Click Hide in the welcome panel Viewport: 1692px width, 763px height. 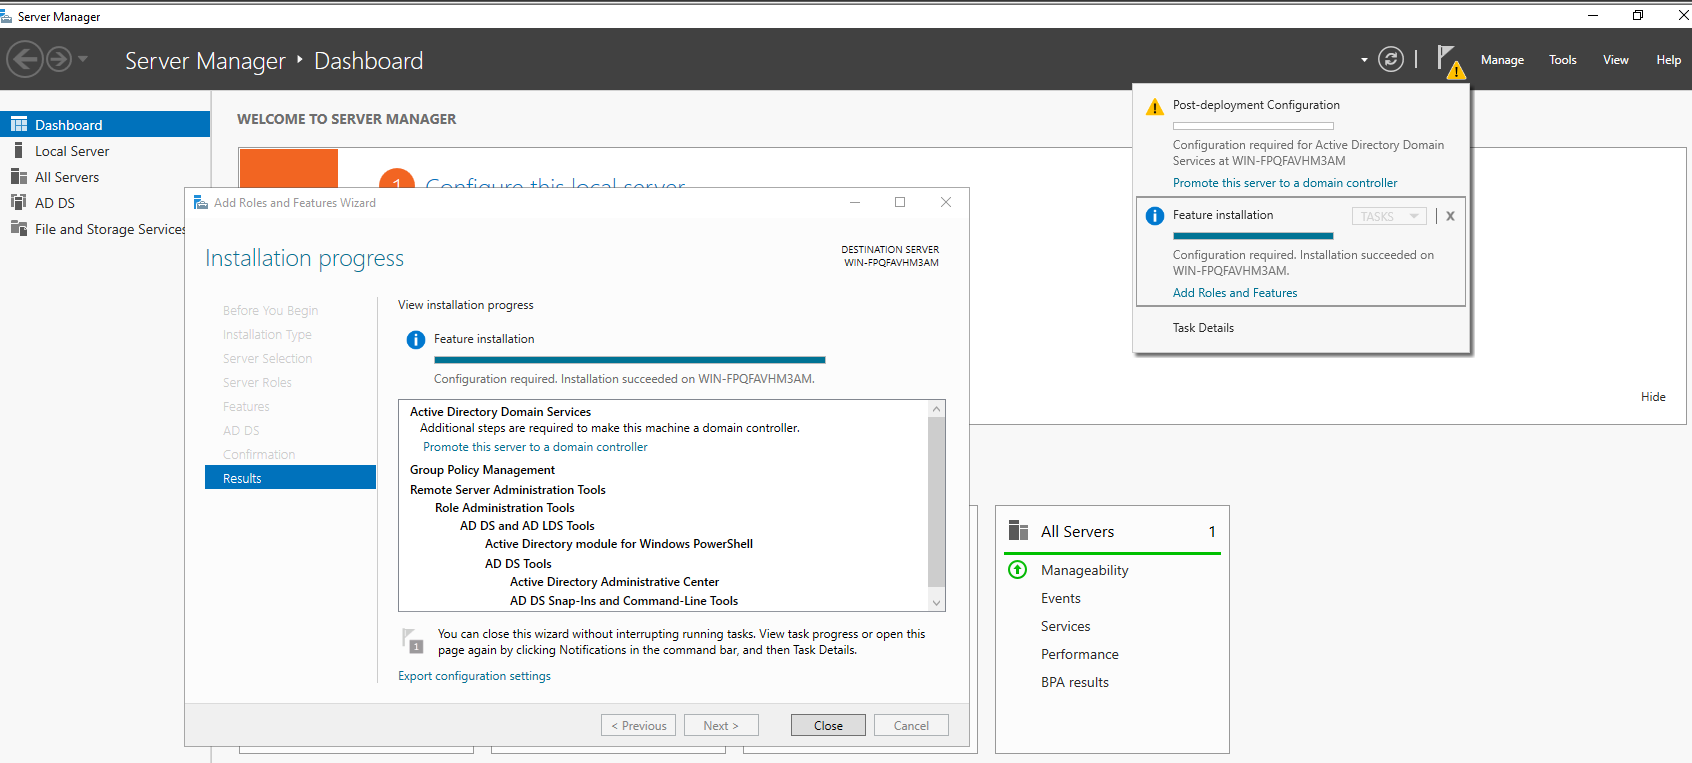(x=1653, y=397)
